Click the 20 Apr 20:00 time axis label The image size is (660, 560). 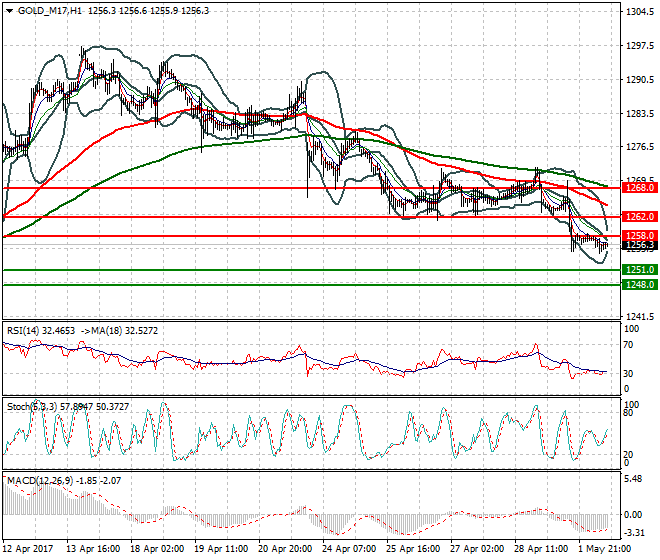pos(285,549)
